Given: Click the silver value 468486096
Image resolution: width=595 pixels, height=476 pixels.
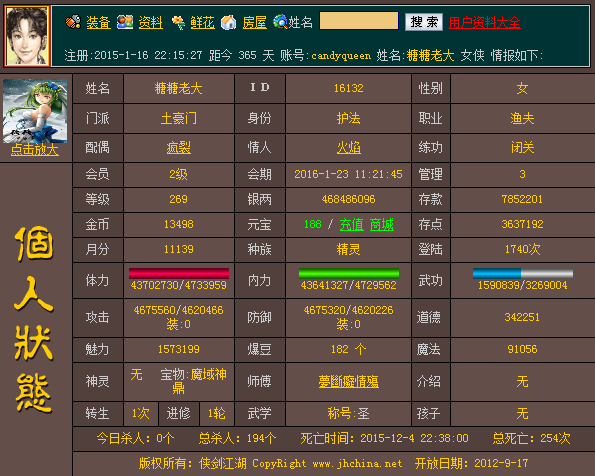Looking at the screenshot, I should (349, 199).
